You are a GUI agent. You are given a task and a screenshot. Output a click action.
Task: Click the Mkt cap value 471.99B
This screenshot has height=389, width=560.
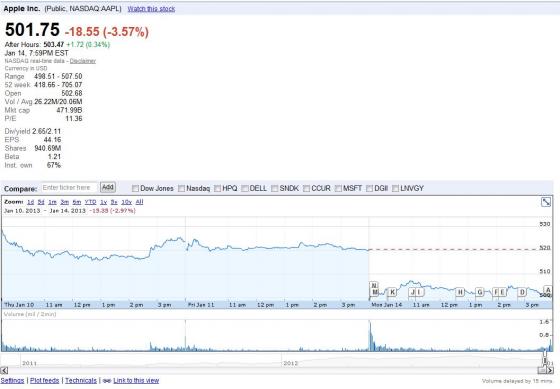coord(69,110)
